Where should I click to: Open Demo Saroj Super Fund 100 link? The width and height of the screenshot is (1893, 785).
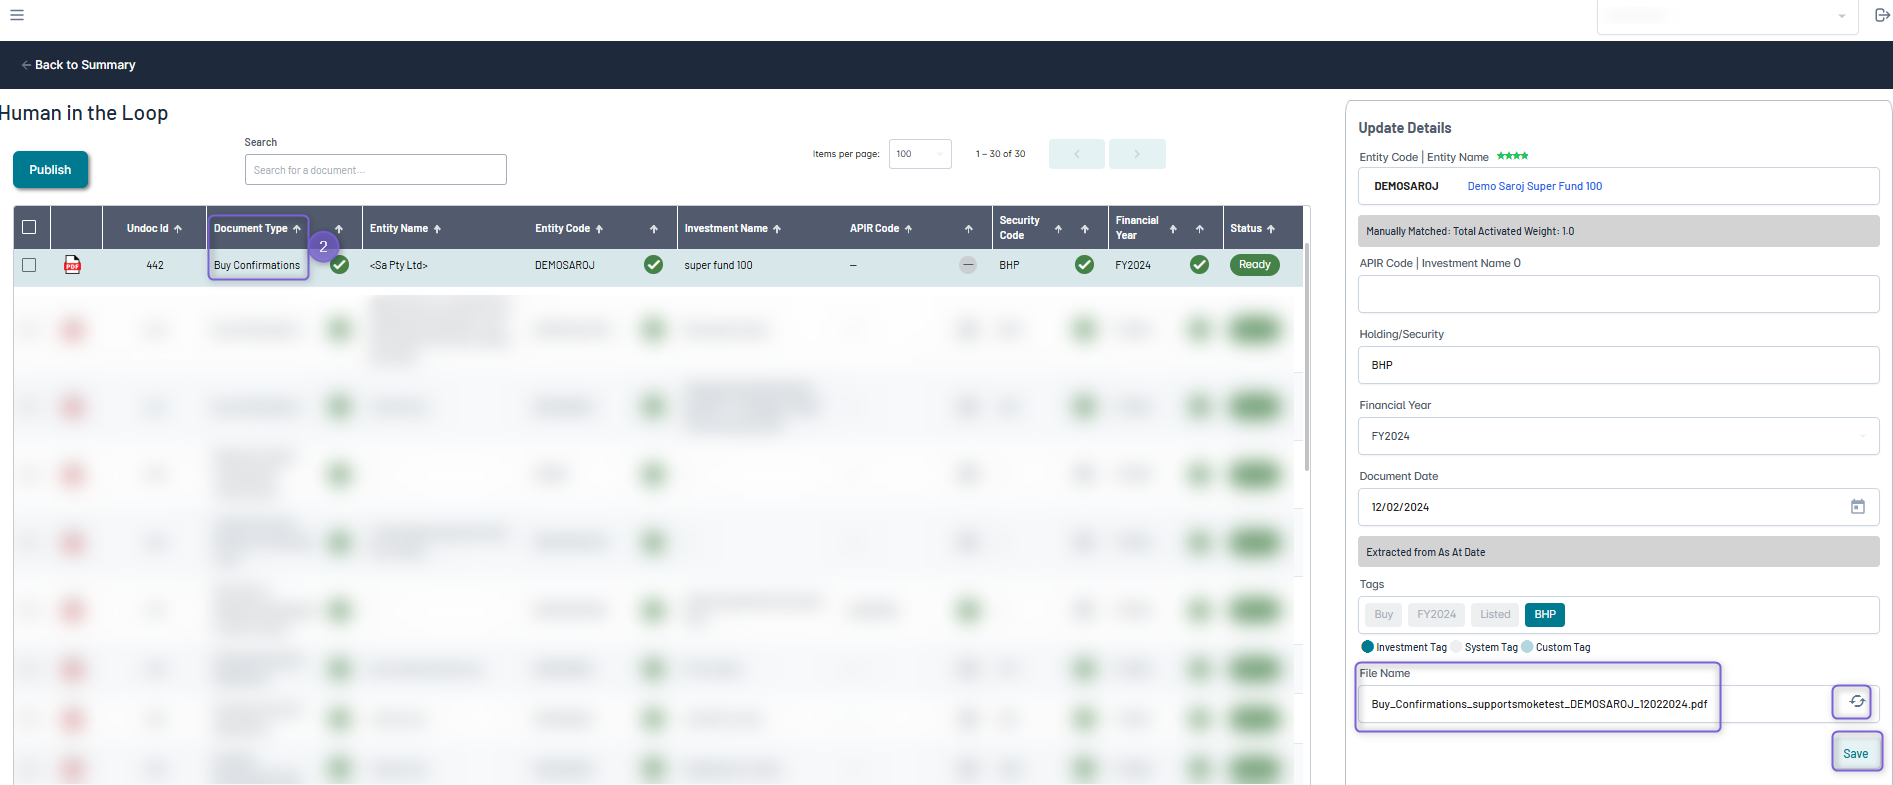click(x=1534, y=186)
